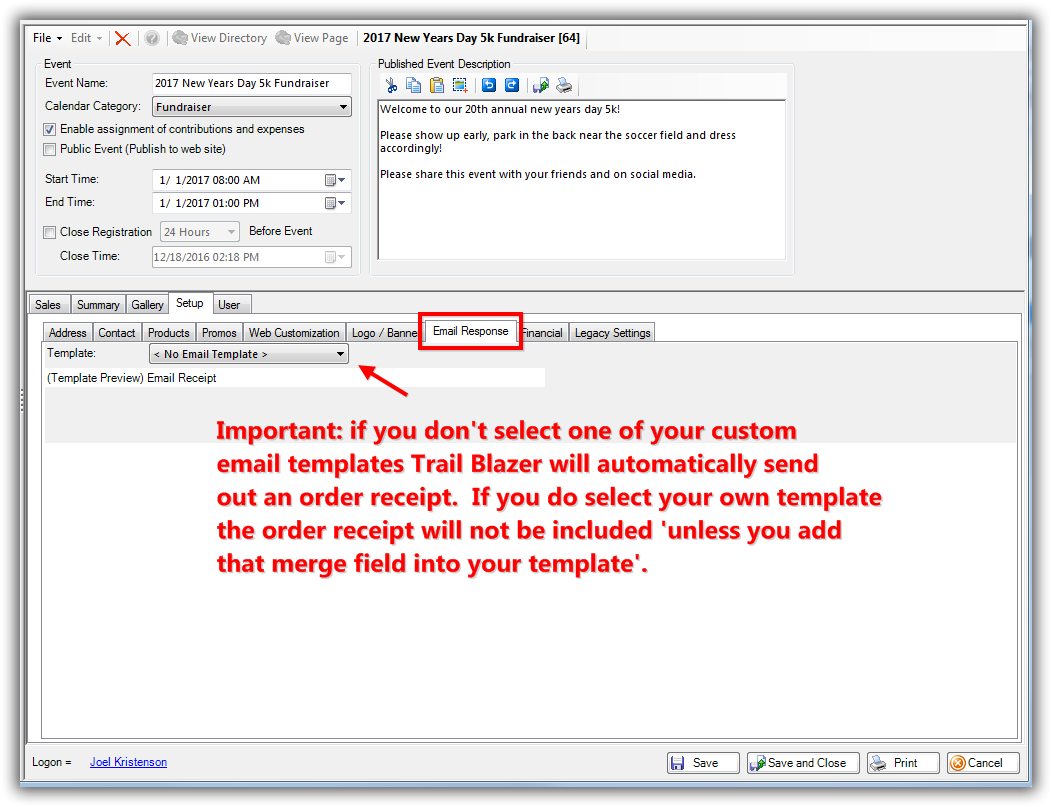Click the Redo arrow icon
Image resolution: width=1052 pixels, height=807 pixels.
click(x=511, y=86)
